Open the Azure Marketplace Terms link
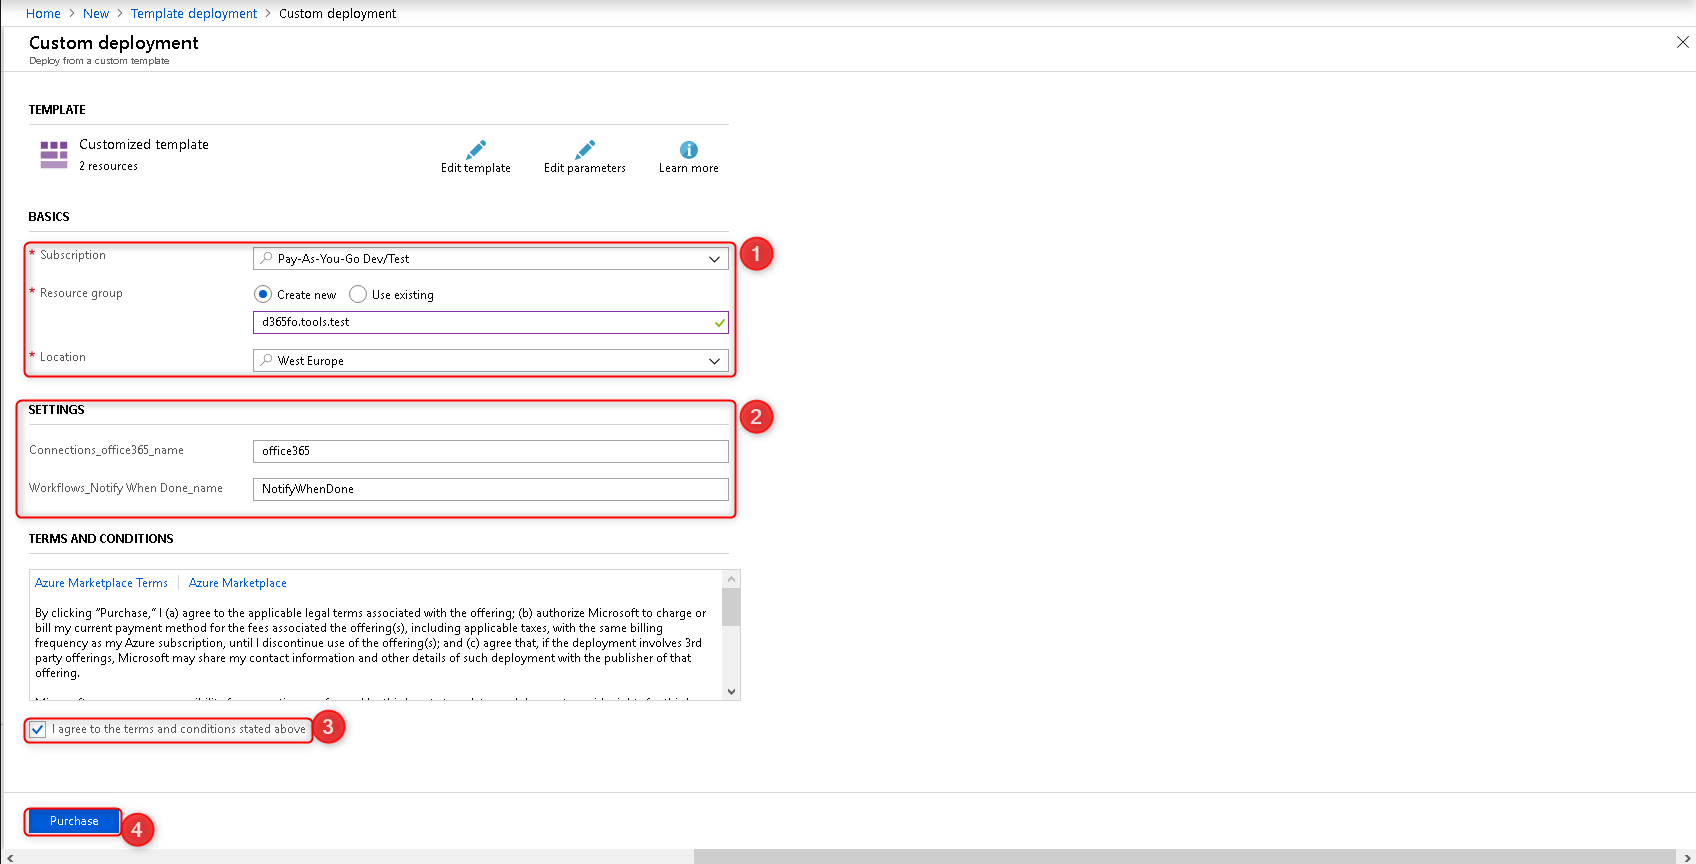1696x864 pixels. click(101, 583)
